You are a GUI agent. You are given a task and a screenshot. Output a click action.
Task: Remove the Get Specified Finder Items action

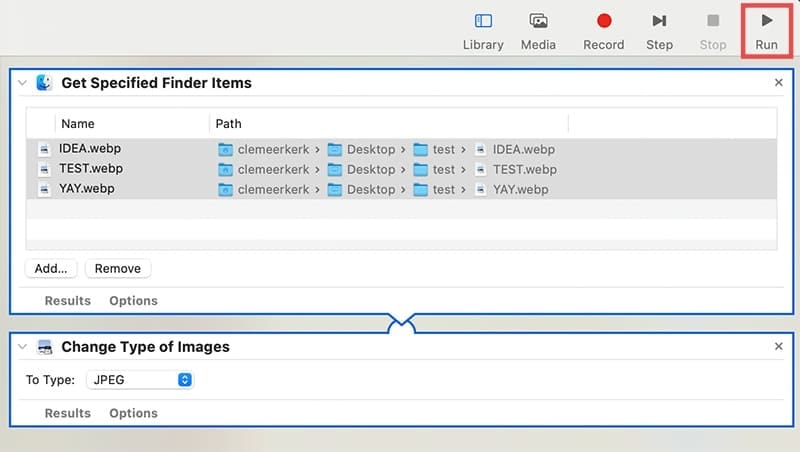[x=779, y=83]
